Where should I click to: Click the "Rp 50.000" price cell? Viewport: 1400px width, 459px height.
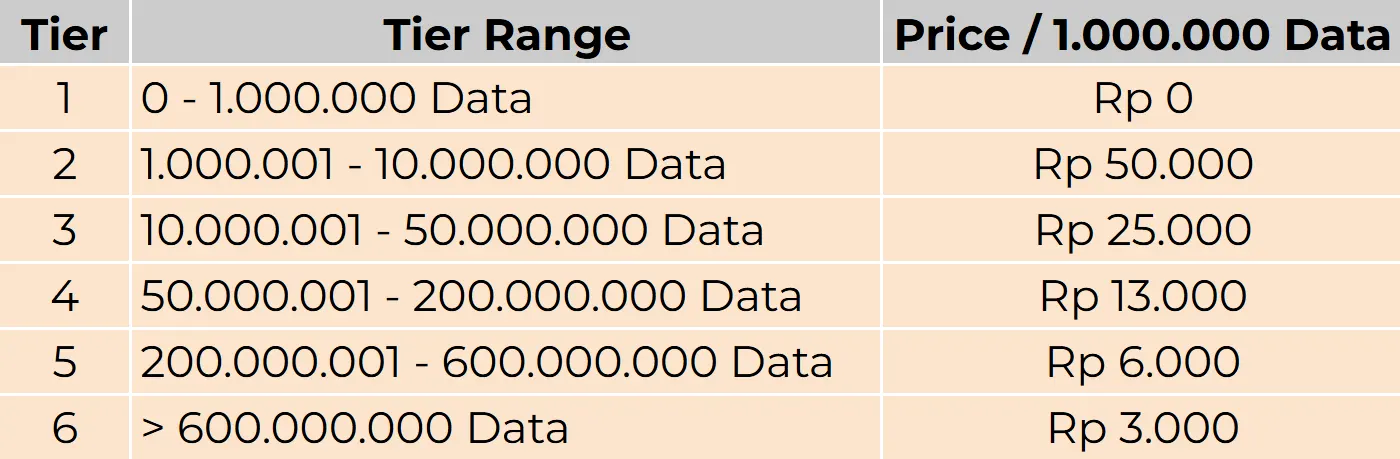pos(1143,164)
